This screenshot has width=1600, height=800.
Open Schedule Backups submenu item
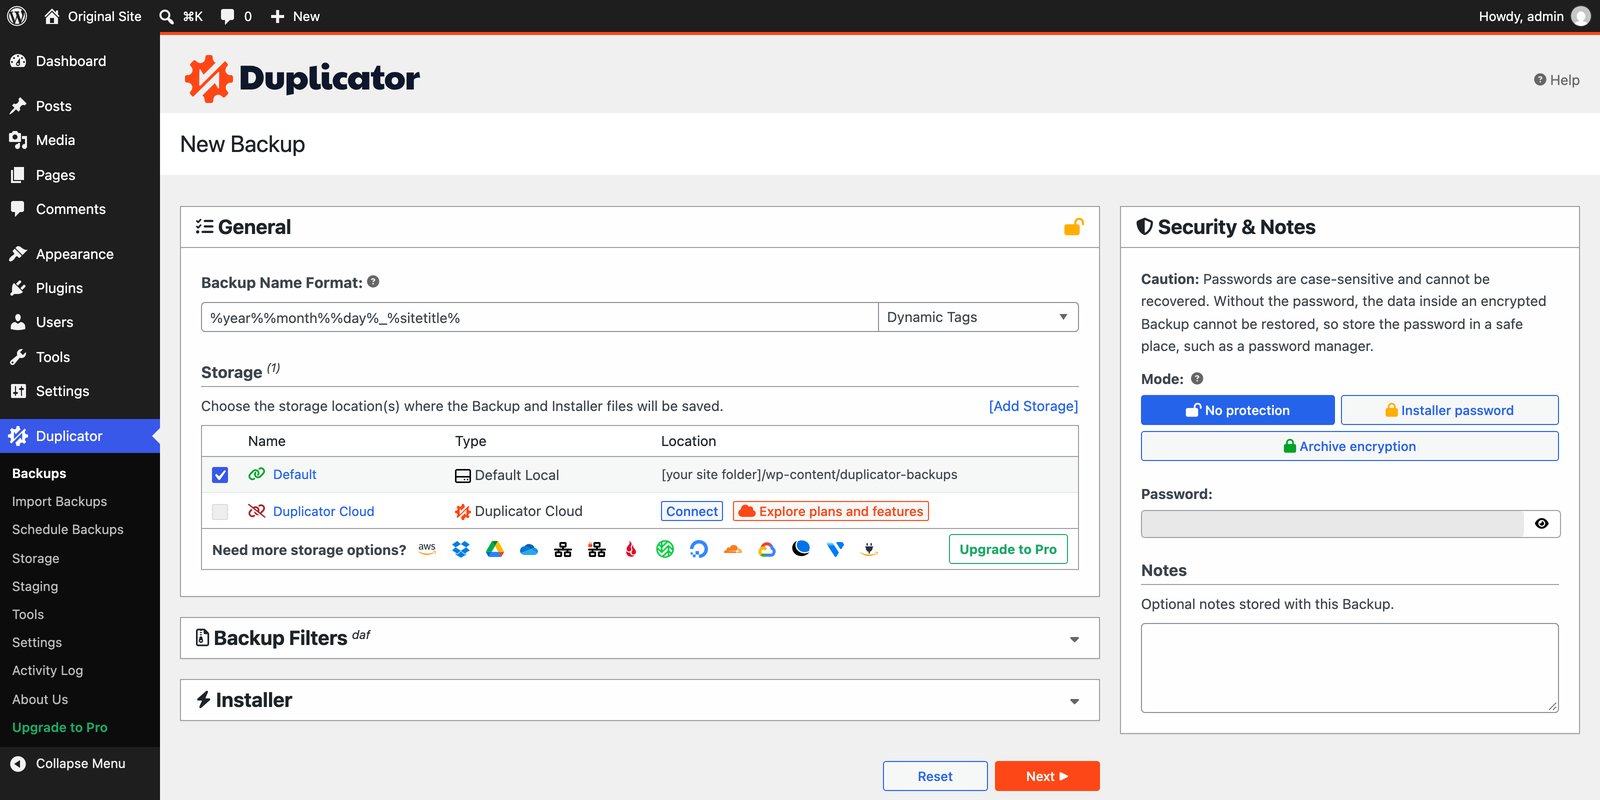(68, 530)
